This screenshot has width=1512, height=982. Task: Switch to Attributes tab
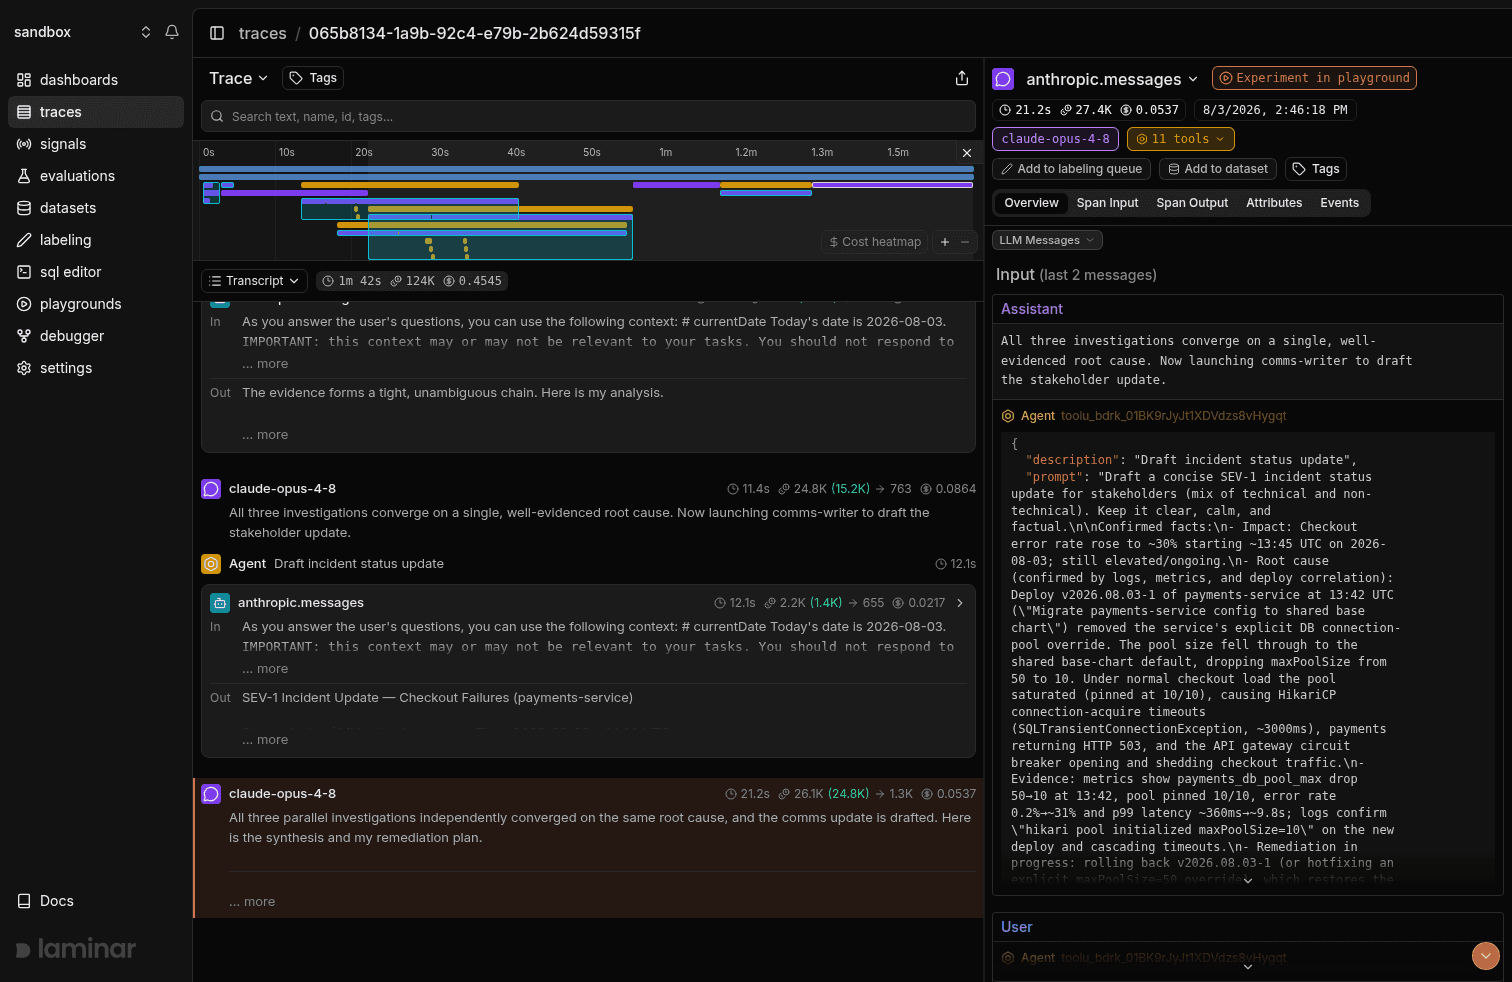1274,203
